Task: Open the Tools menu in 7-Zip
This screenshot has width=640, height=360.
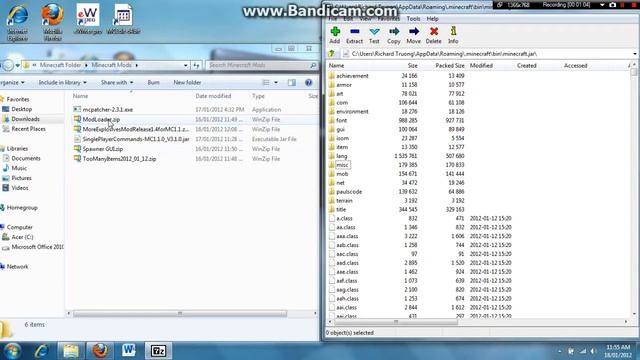Action: pos(413,19)
